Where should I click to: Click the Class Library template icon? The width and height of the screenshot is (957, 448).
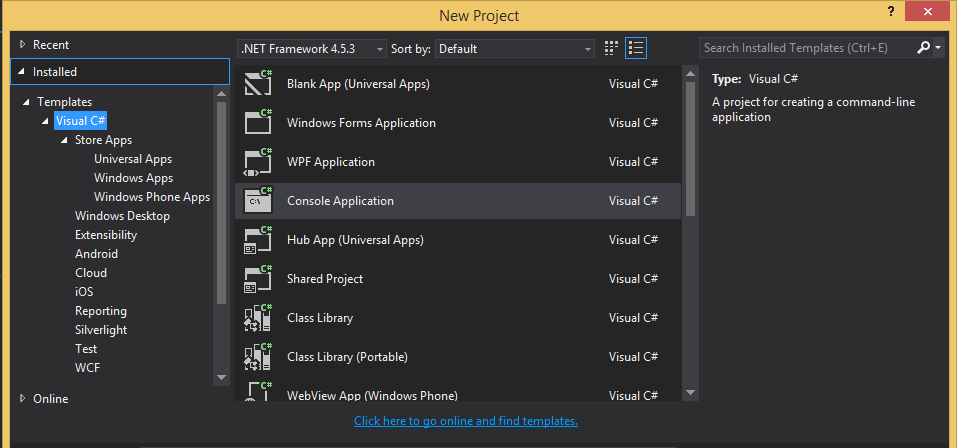click(258, 317)
